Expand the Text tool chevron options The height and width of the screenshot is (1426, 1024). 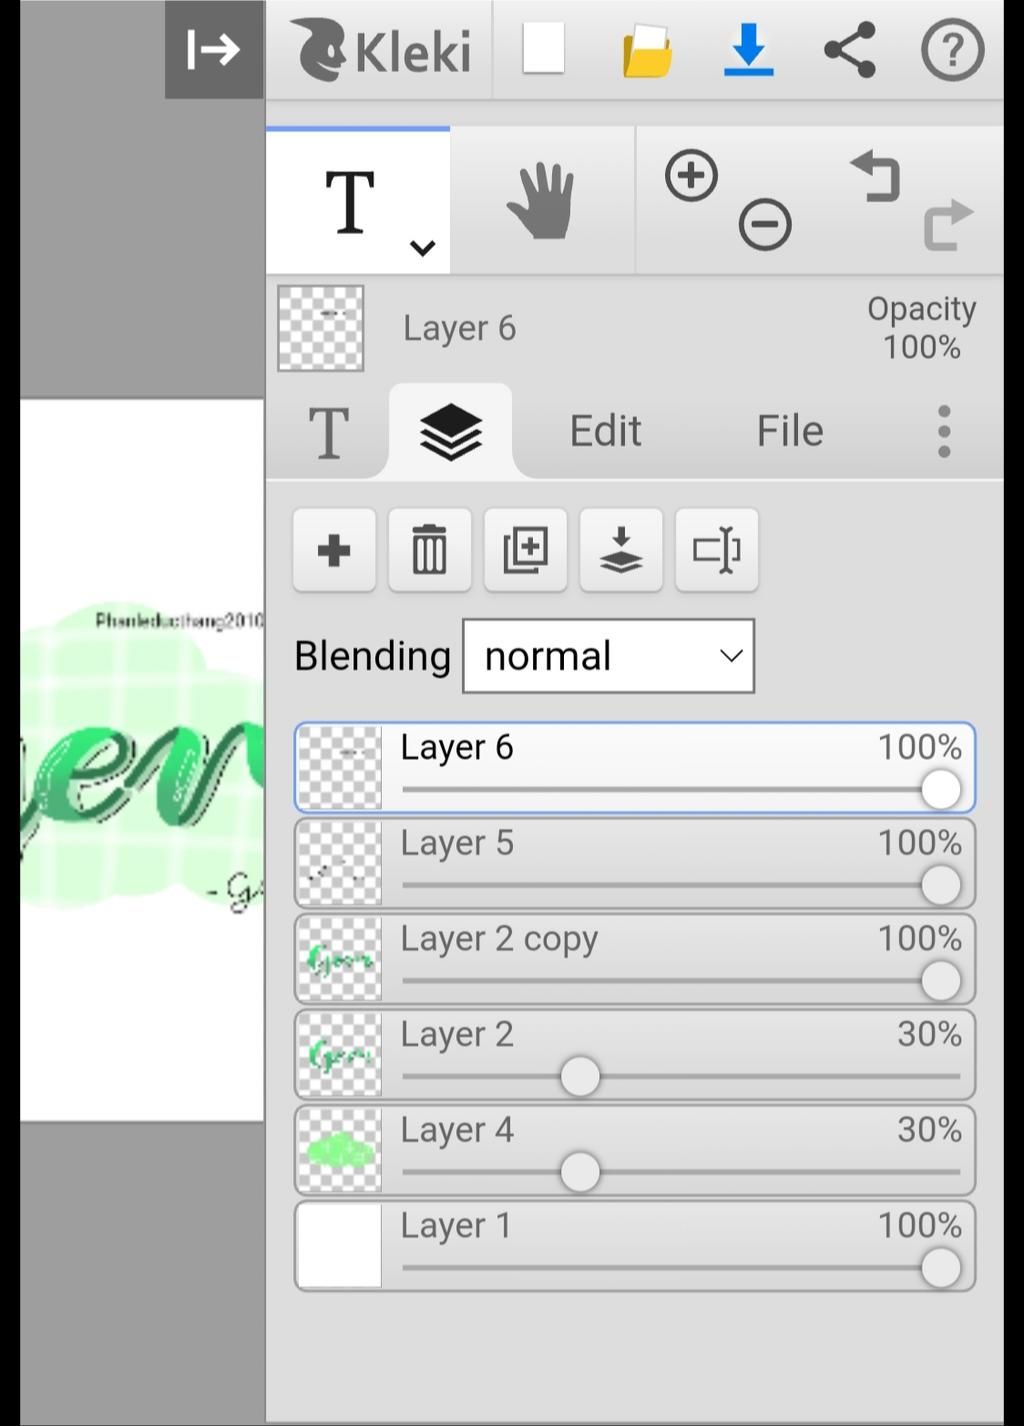423,247
